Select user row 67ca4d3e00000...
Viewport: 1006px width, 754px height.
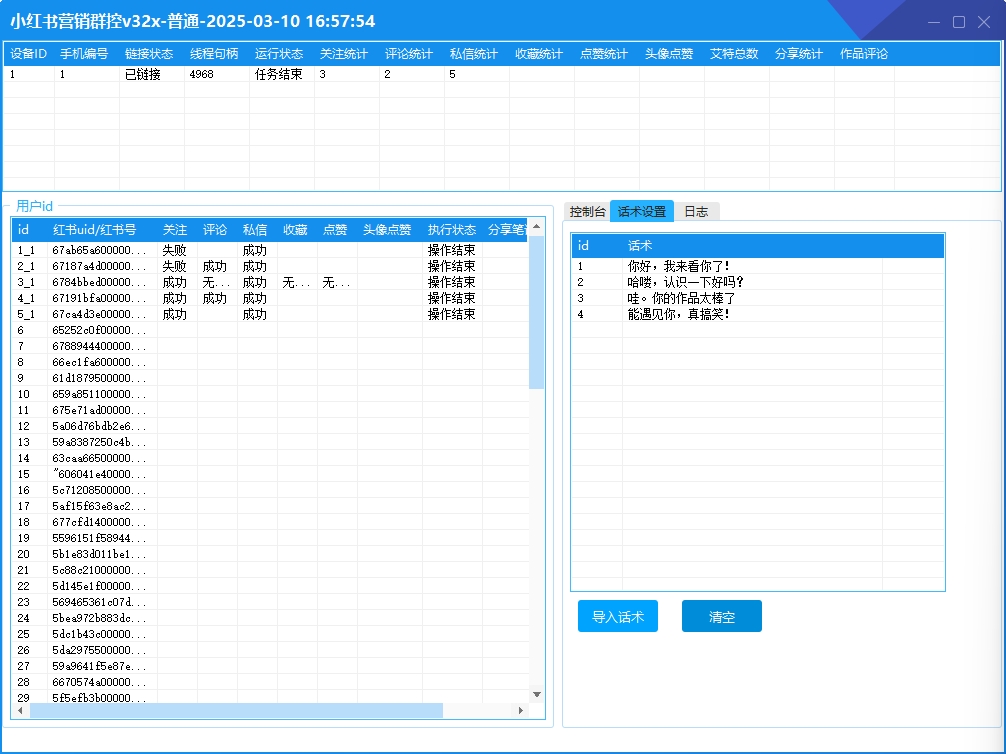(x=269, y=314)
